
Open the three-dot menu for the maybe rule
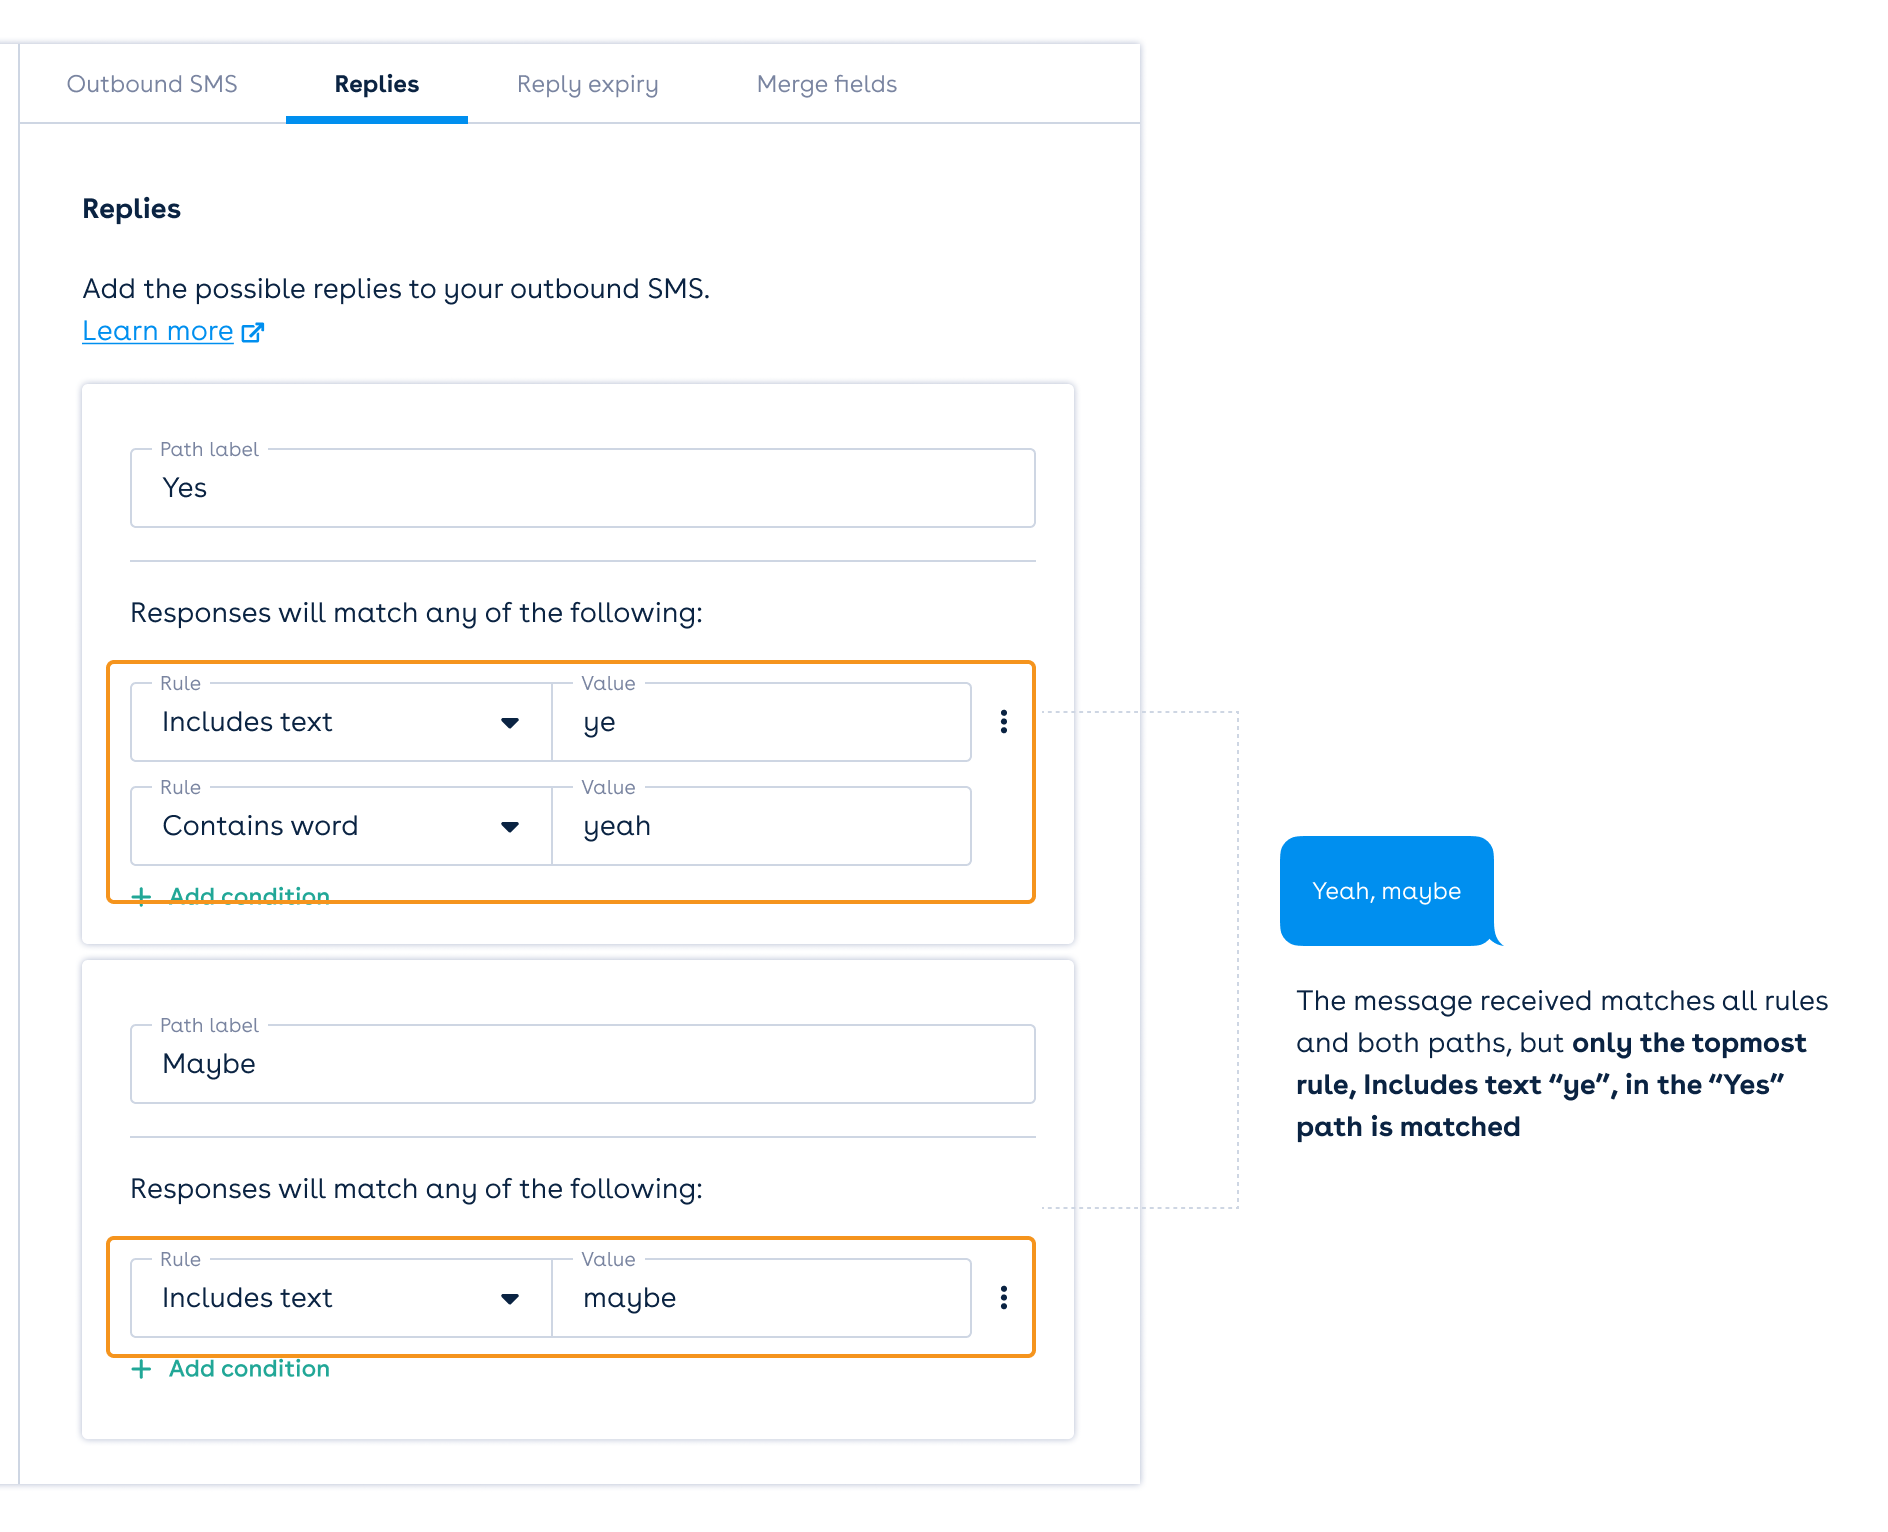[1003, 1298]
